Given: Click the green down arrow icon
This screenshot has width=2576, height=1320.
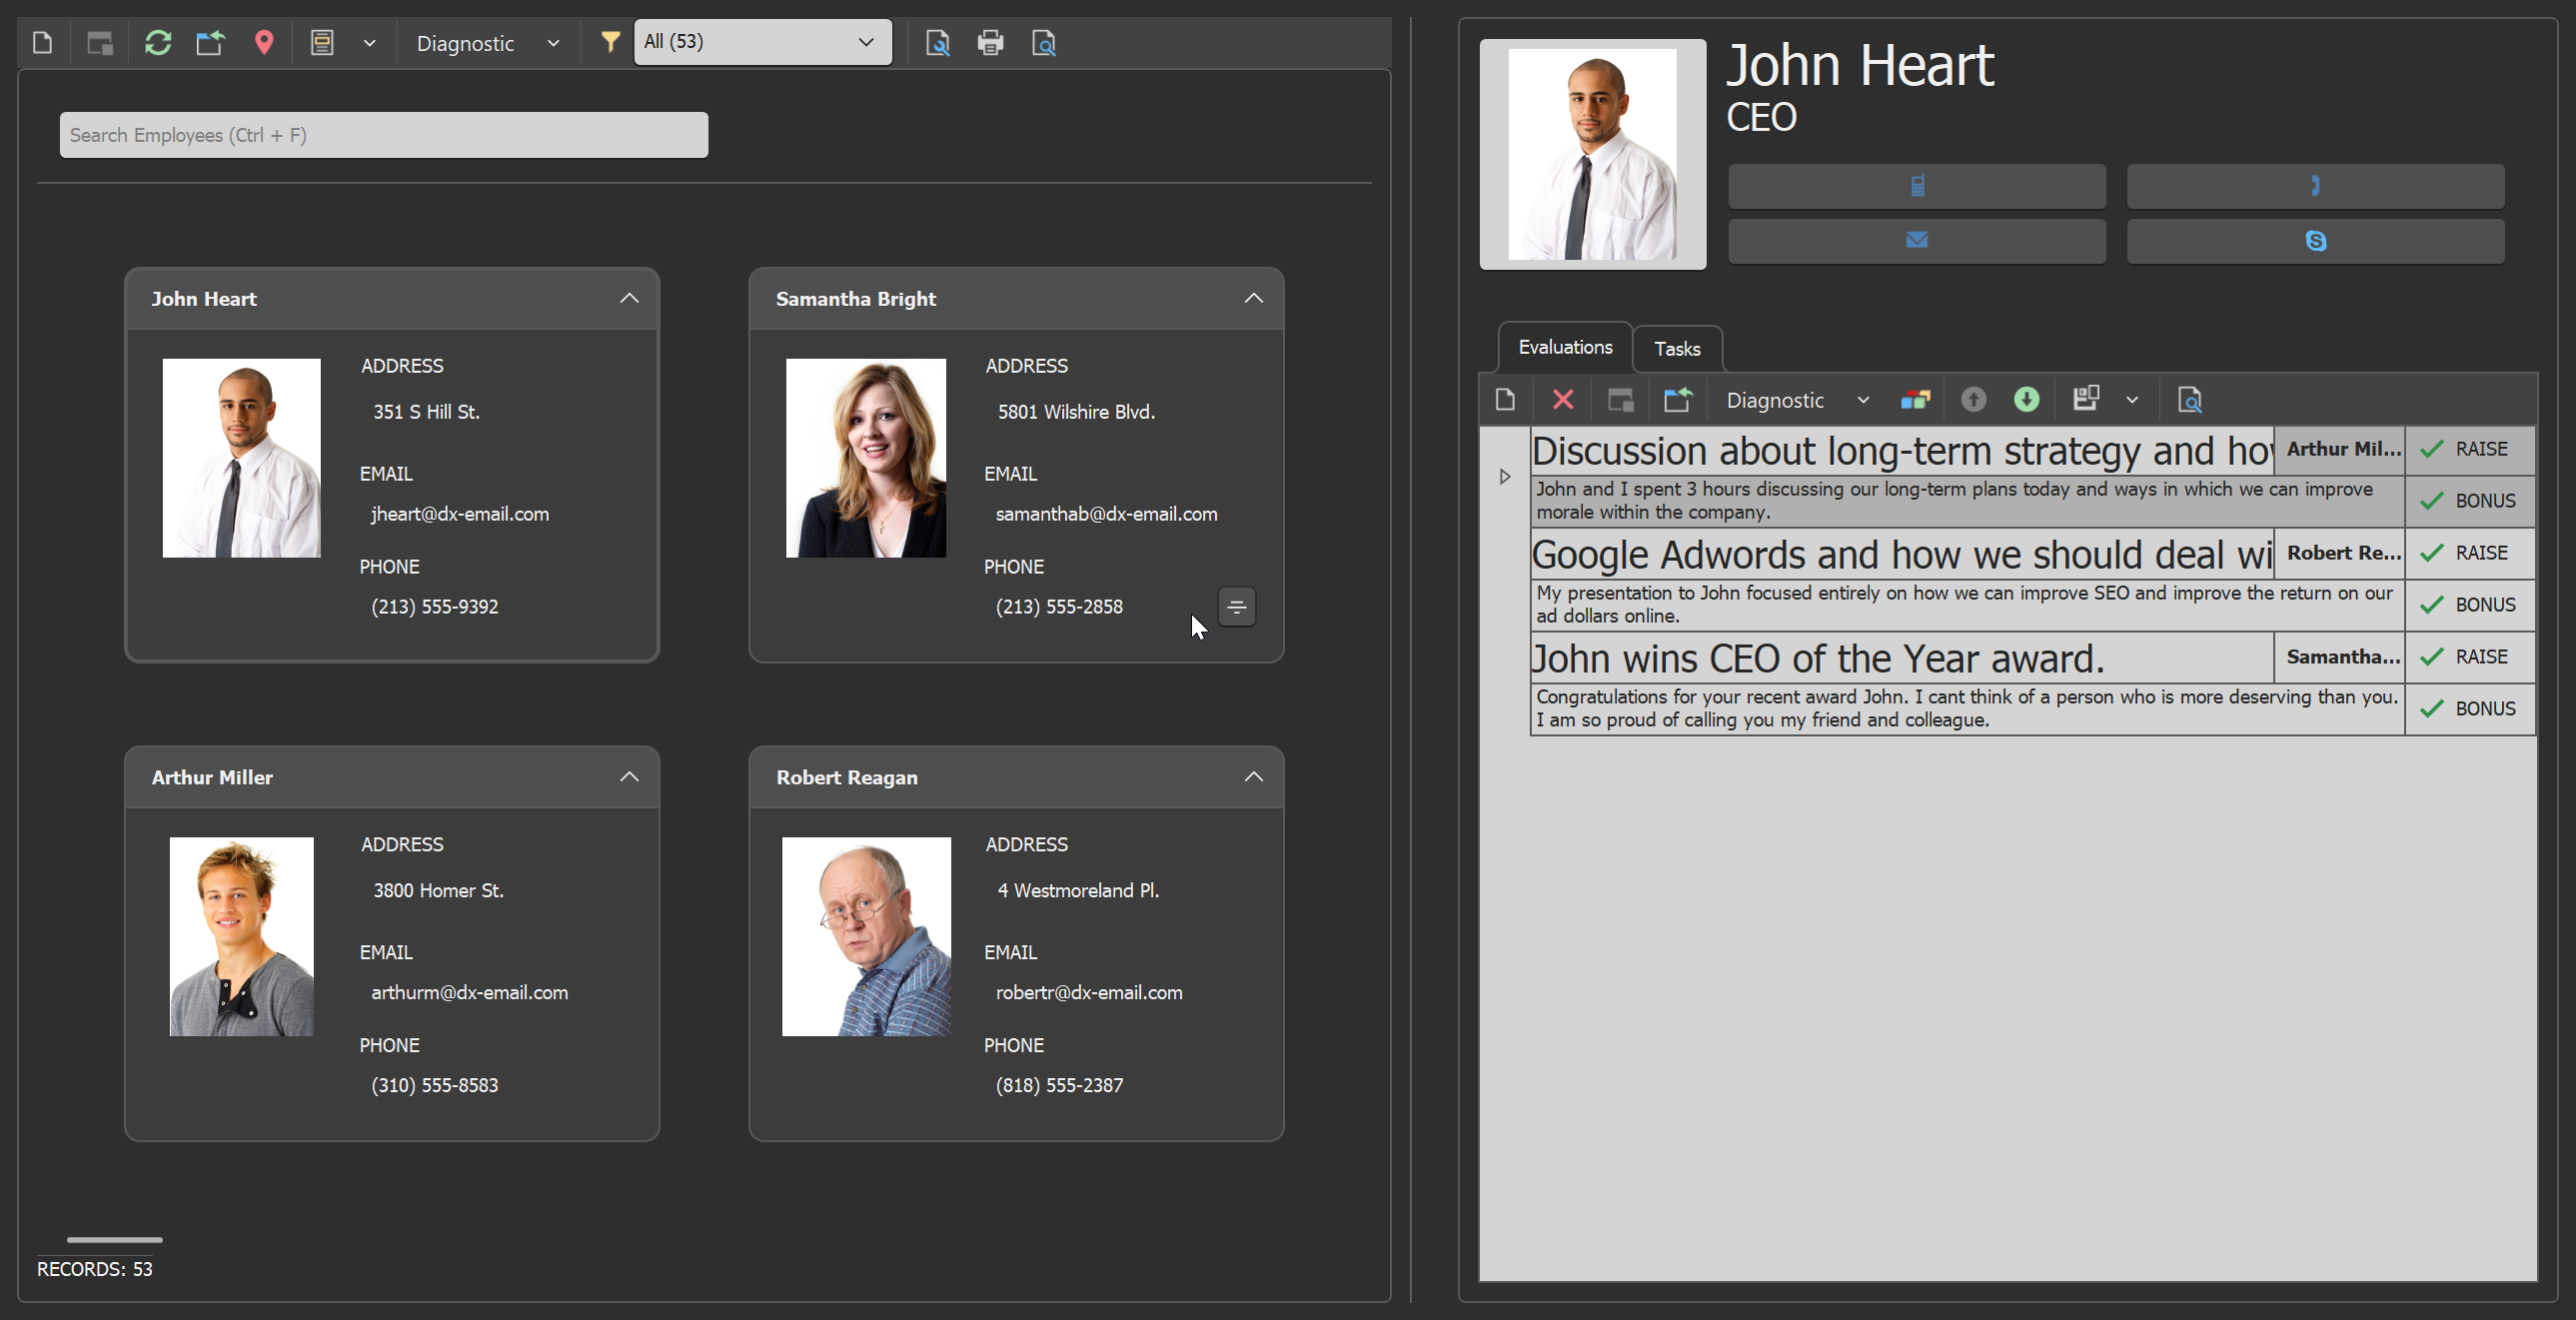Looking at the screenshot, I should 2026,400.
